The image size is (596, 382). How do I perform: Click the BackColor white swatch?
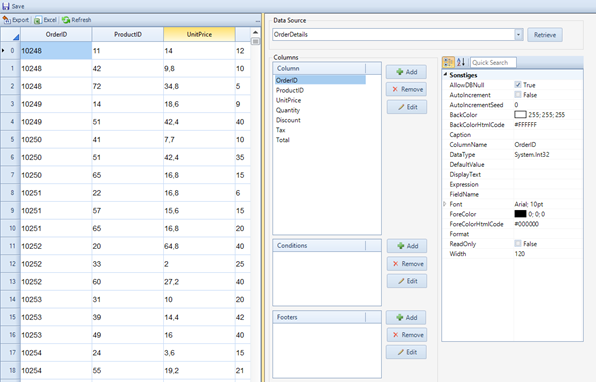click(520, 114)
